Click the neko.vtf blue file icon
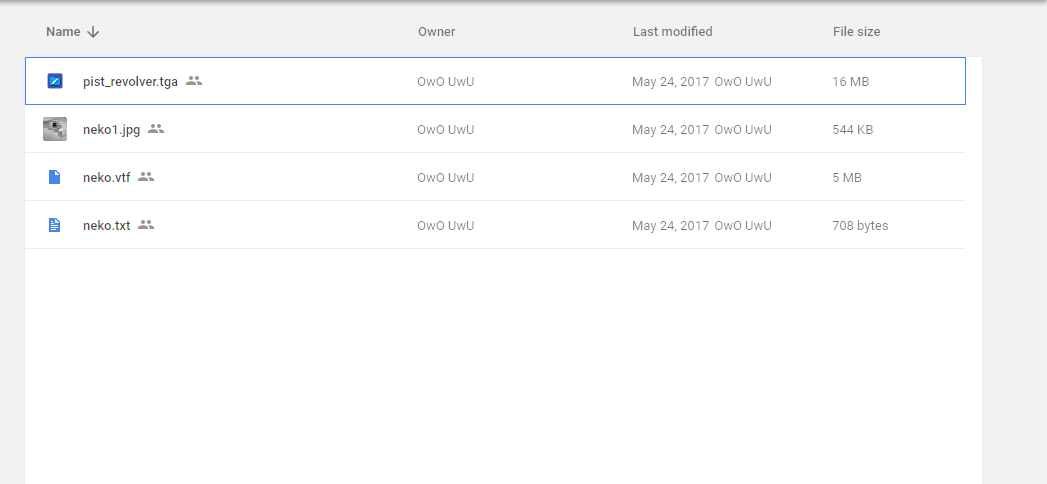1047x484 pixels. point(55,177)
